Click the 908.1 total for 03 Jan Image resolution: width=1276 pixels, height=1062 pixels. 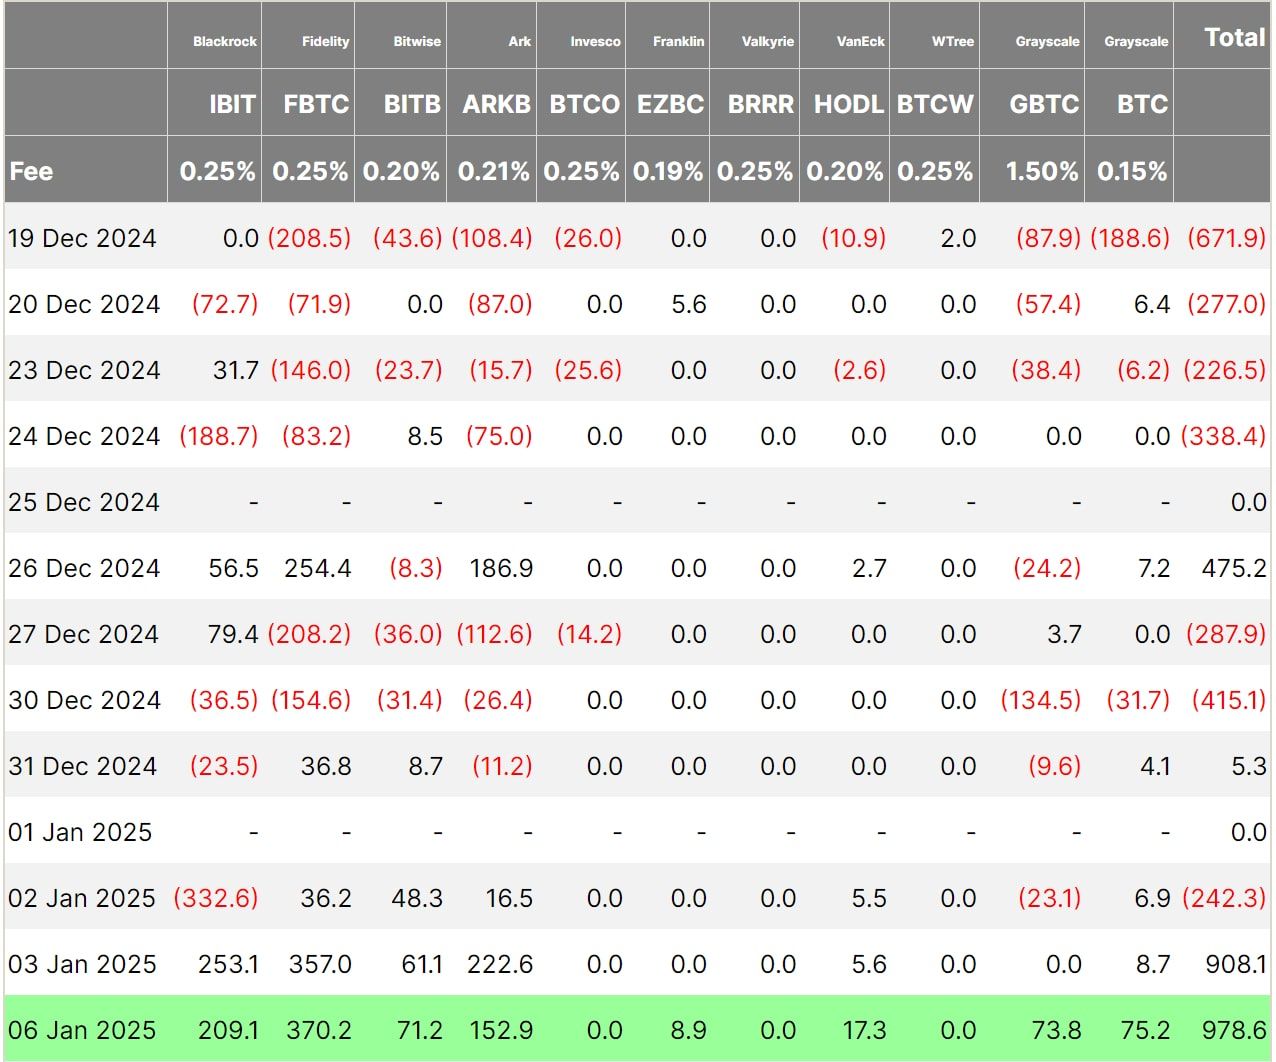tap(1236, 964)
